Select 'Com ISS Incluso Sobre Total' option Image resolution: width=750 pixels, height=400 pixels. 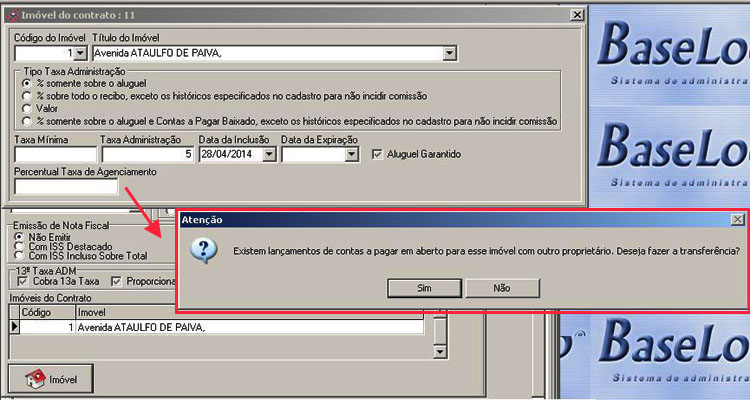18,256
